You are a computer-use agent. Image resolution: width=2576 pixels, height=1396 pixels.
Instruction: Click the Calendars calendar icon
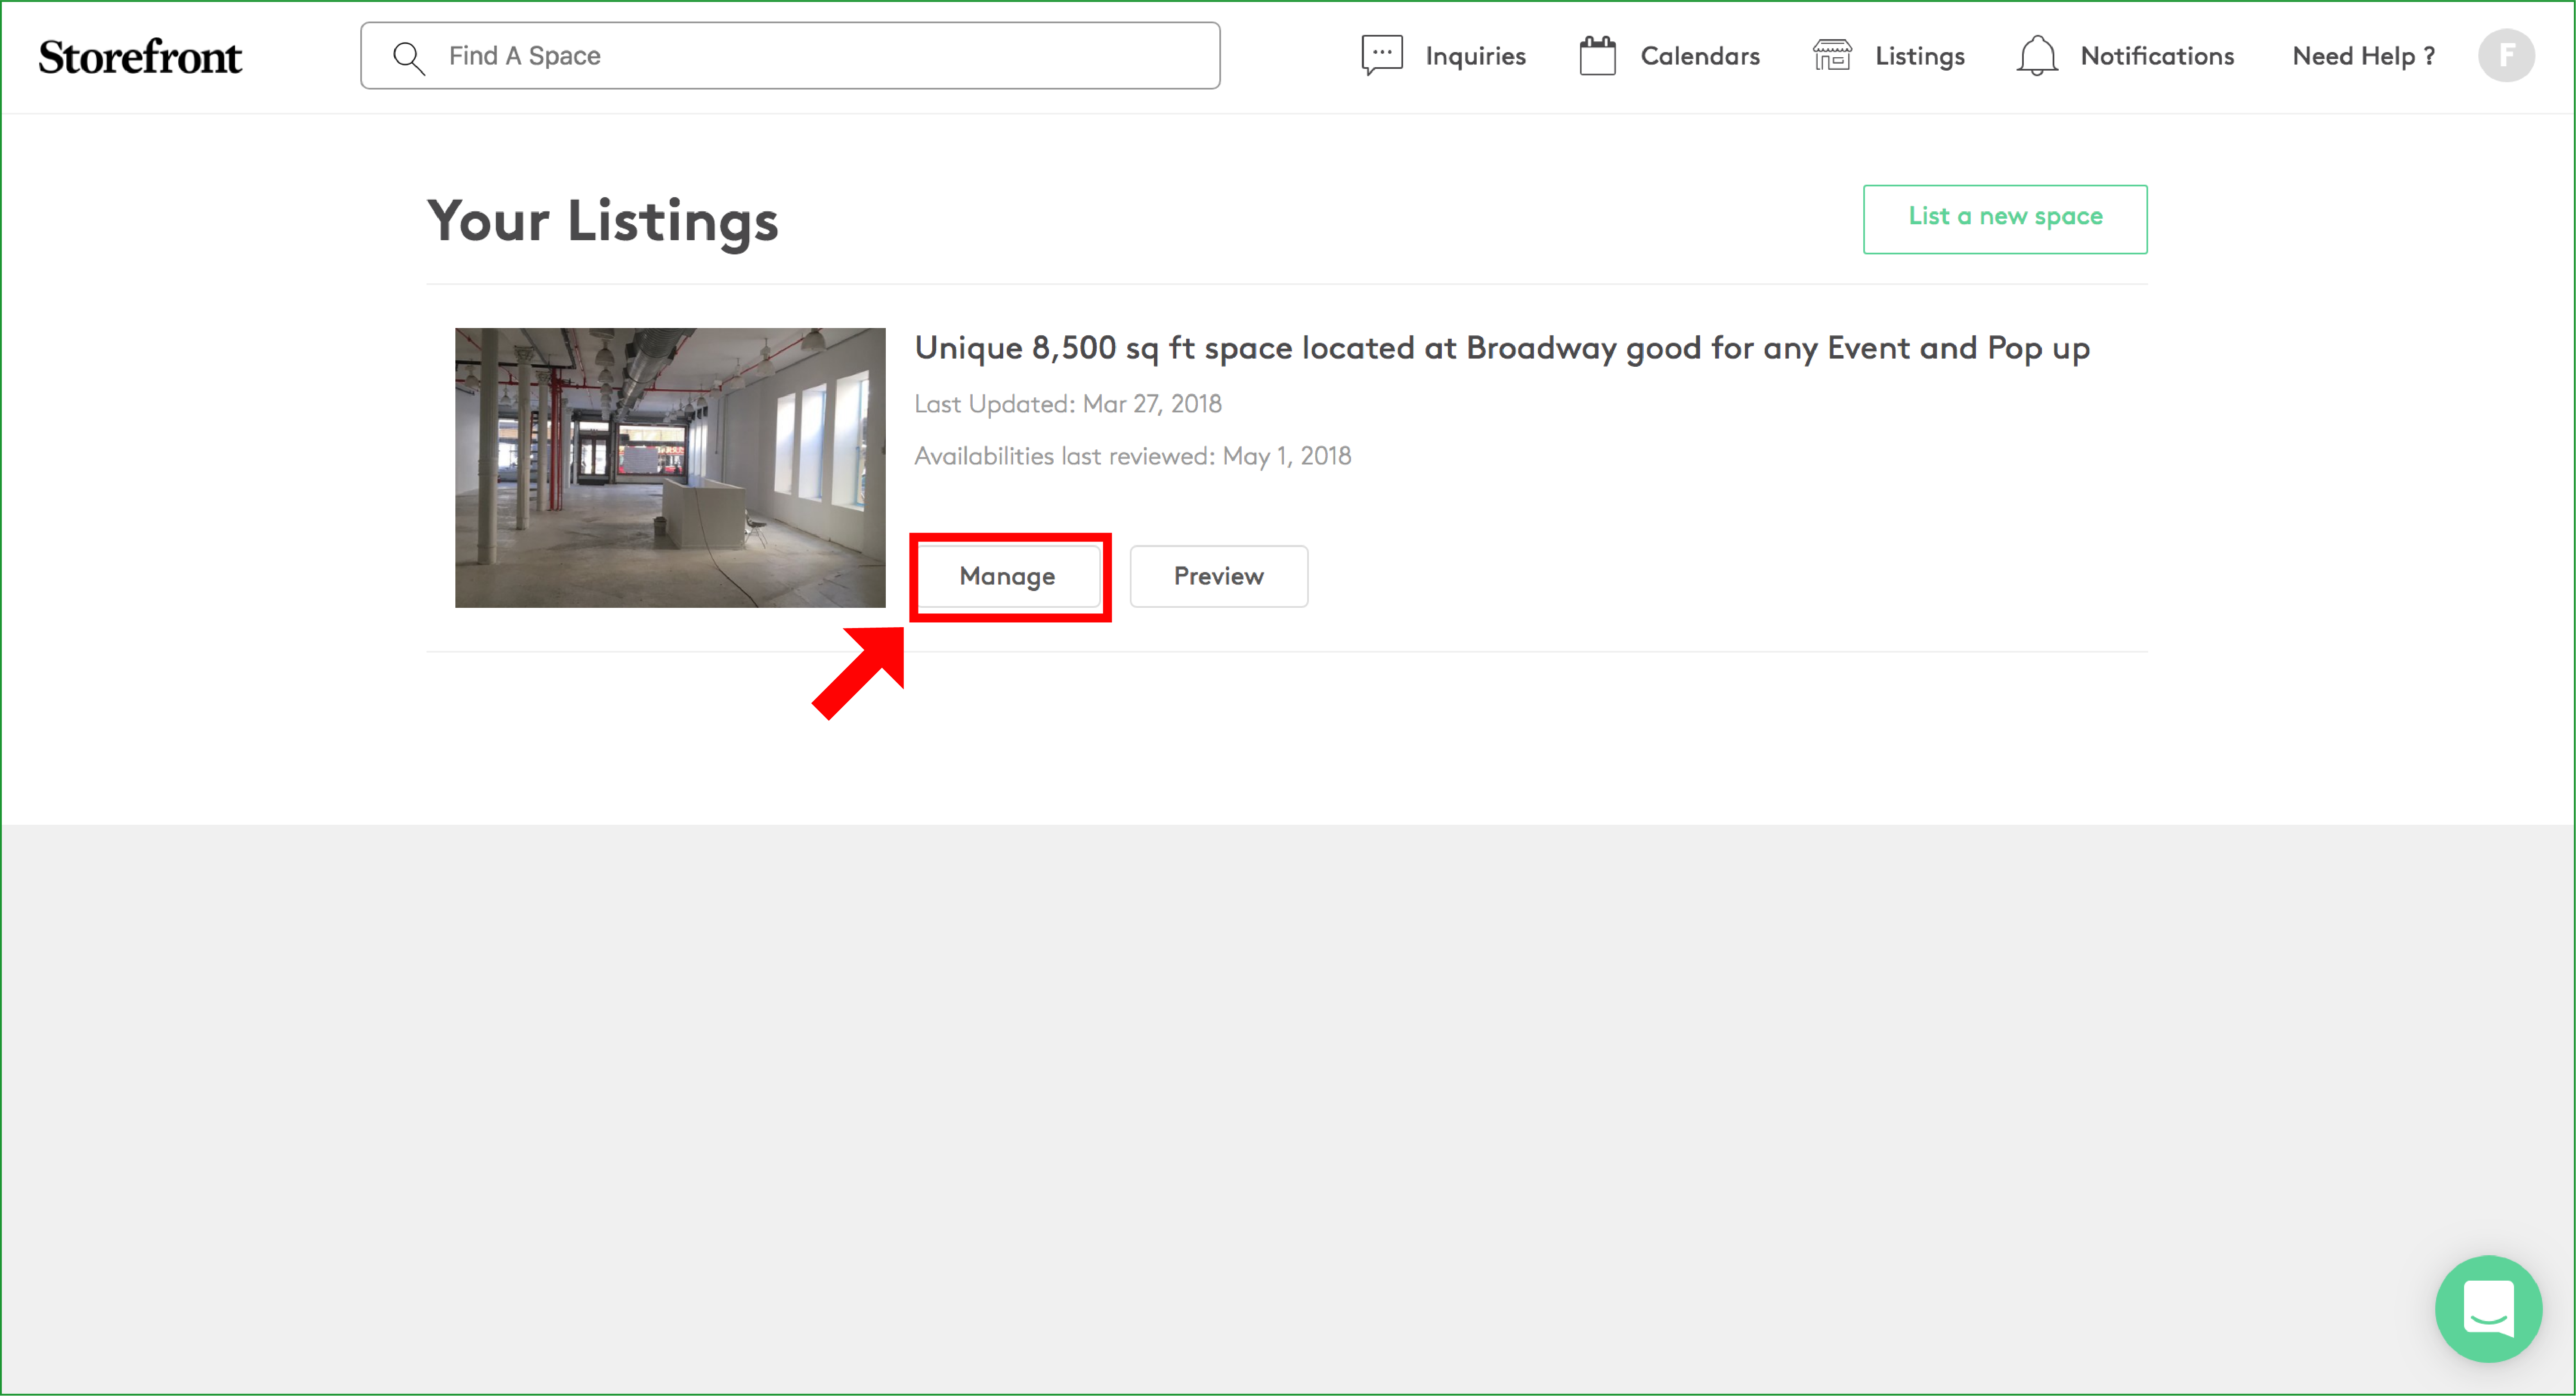[x=1597, y=56]
